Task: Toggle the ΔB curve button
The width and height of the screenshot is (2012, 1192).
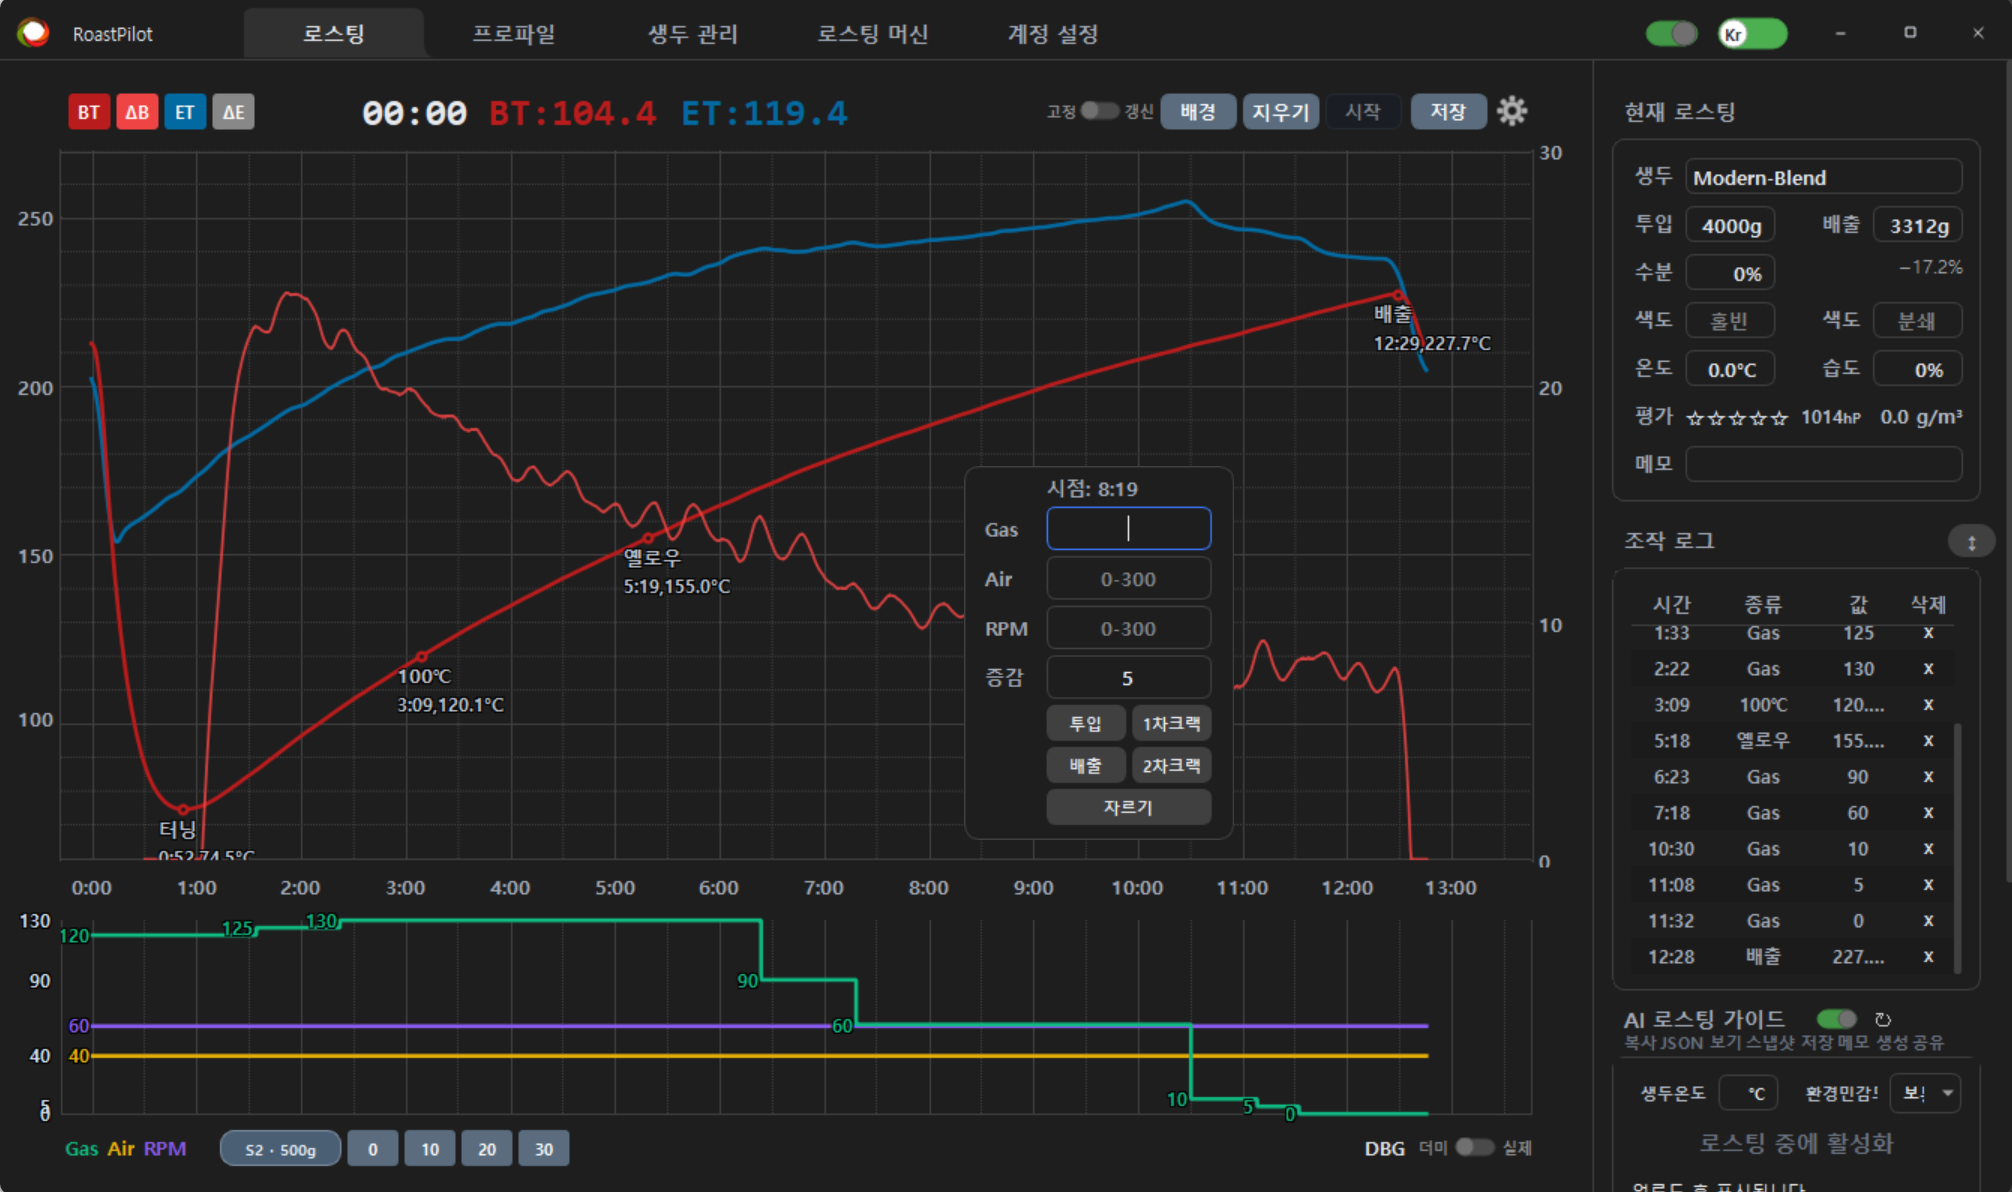Action: pyautogui.click(x=137, y=112)
